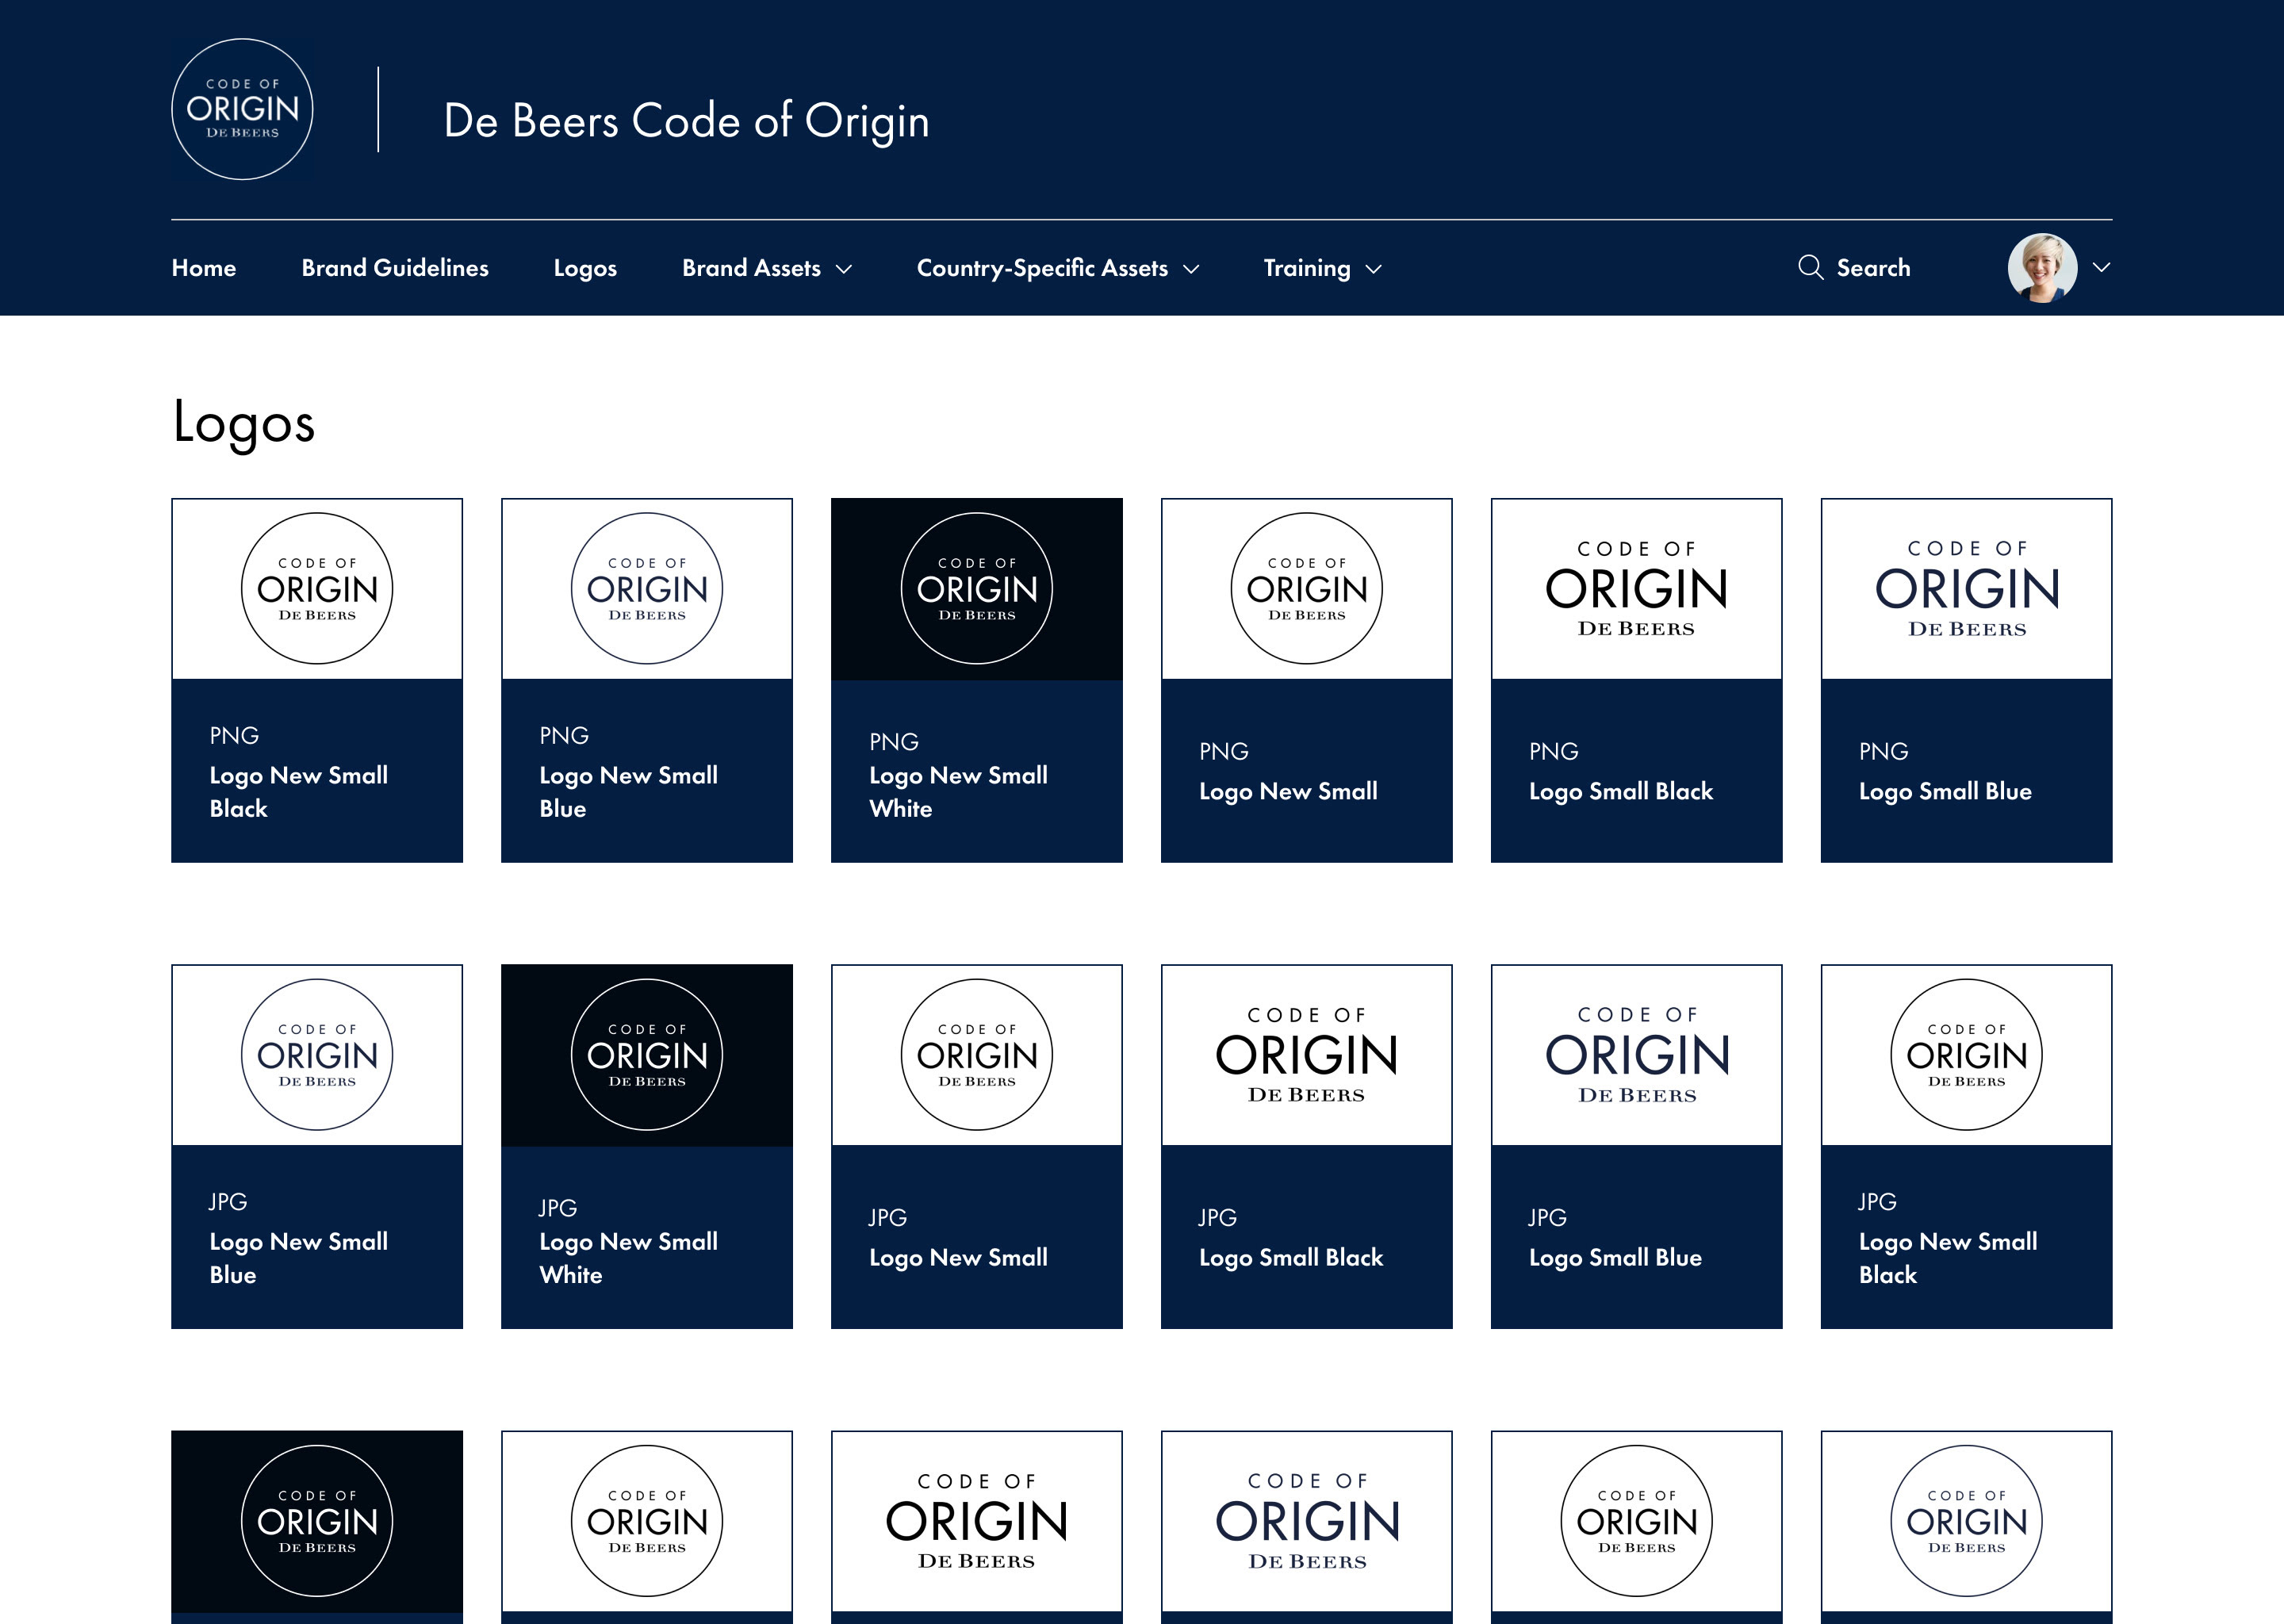The width and height of the screenshot is (2284, 1624).
Task: Open the Brand Assets menu
Action: (751, 268)
